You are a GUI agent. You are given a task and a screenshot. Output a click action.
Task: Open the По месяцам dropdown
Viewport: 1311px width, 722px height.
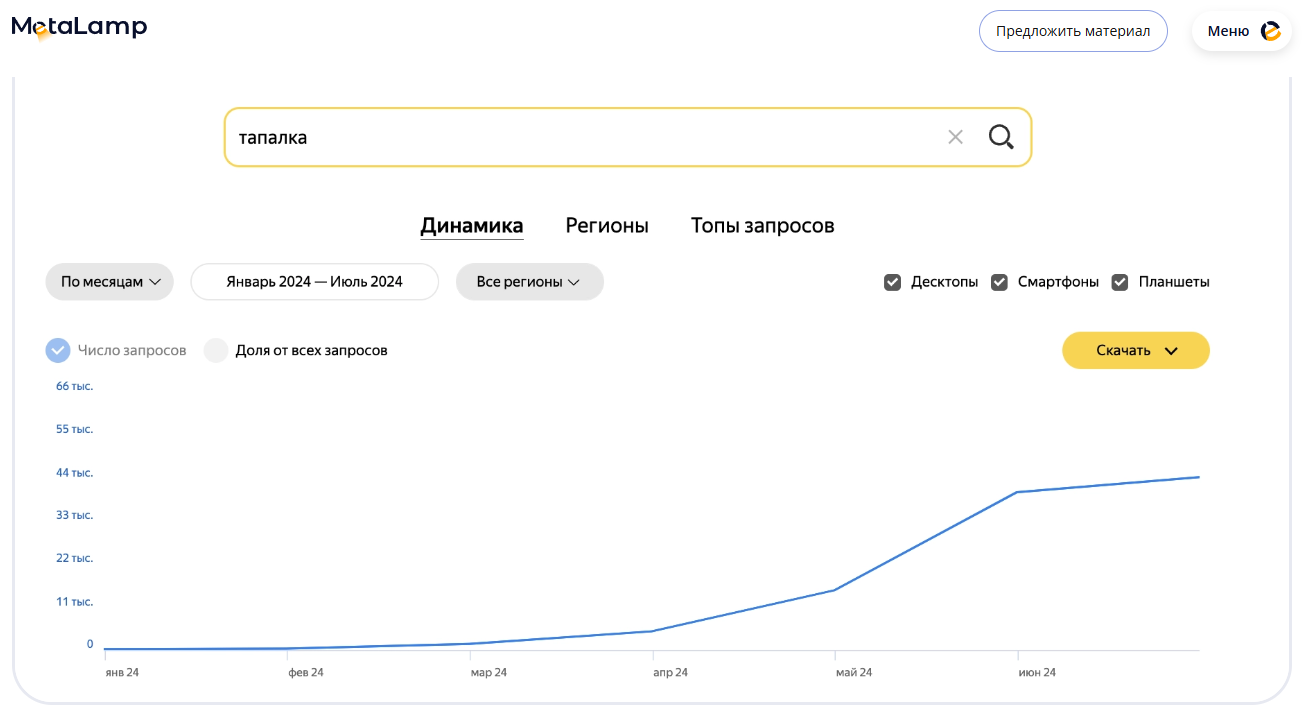click(110, 282)
